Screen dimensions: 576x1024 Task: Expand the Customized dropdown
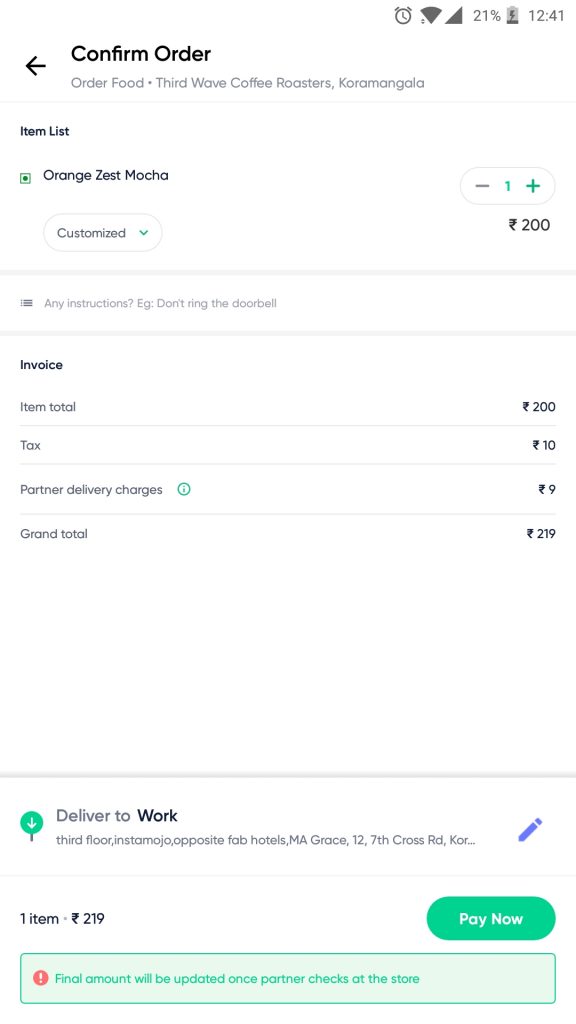click(x=103, y=232)
